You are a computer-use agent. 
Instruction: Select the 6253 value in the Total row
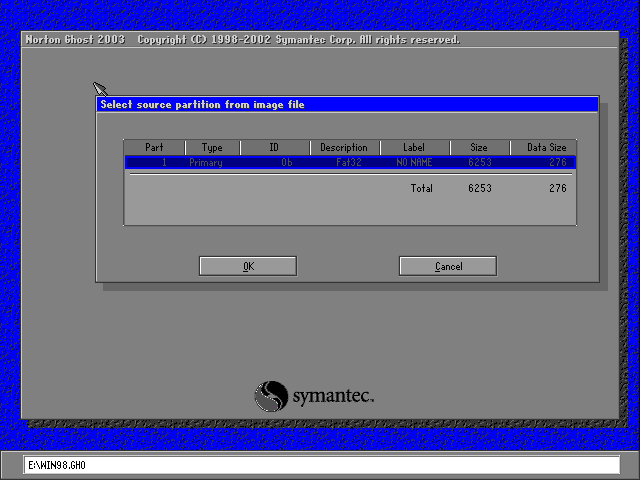click(x=480, y=188)
